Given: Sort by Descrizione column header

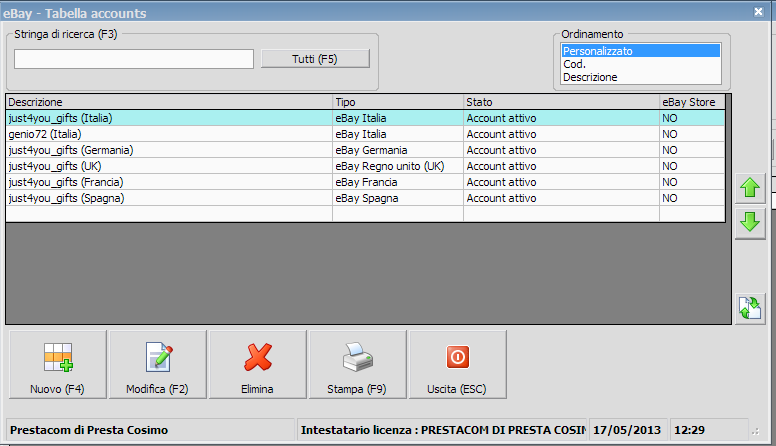Looking at the screenshot, I should pyautogui.click(x=169, y=102).
